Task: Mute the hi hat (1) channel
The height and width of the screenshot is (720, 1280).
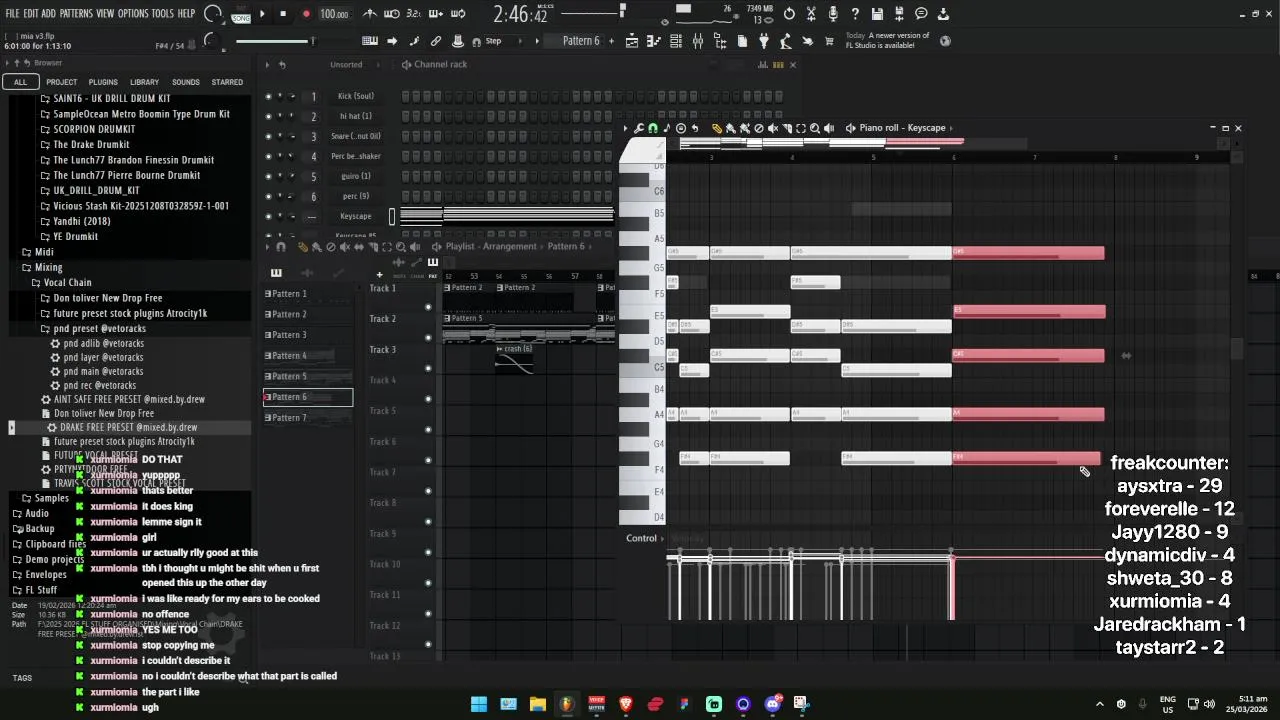Action: [x=268, y=116]
